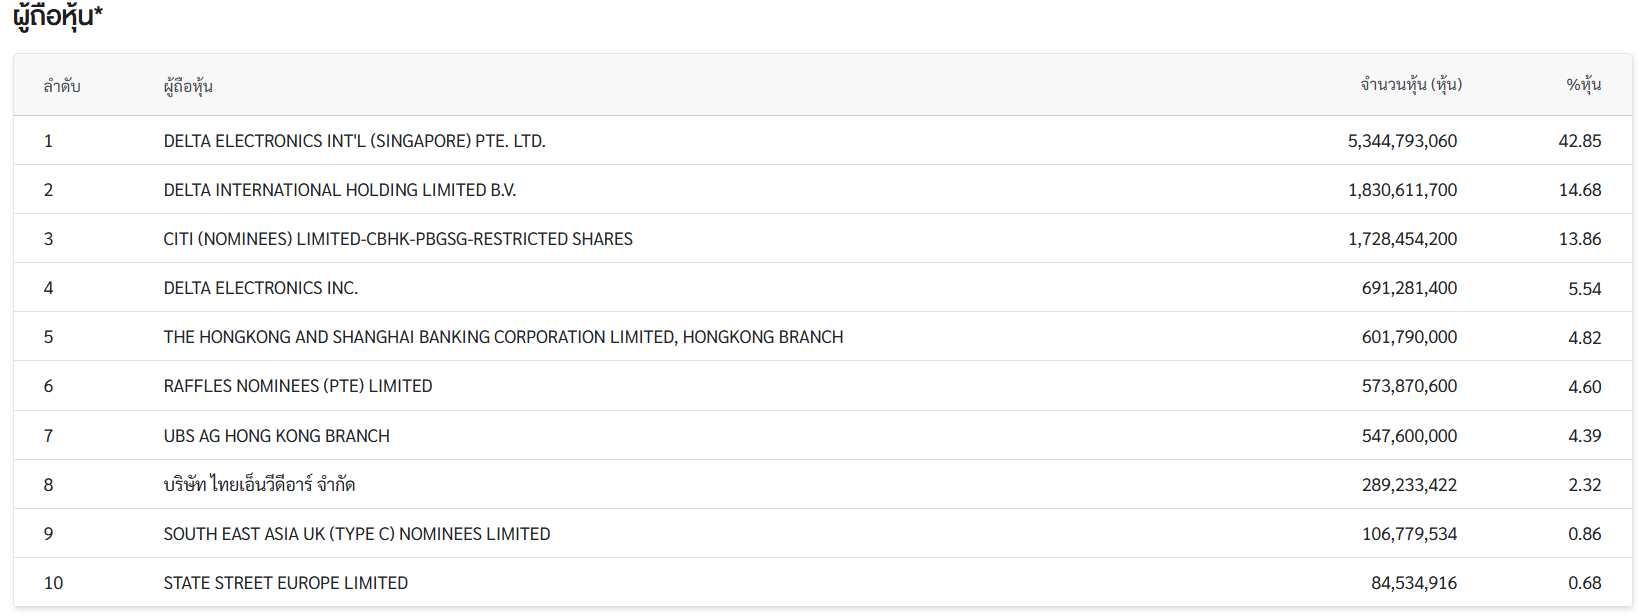Click the 5,344,793,060 share count
Viewport: 1643px width, 616px height.
coord(1402,141)
